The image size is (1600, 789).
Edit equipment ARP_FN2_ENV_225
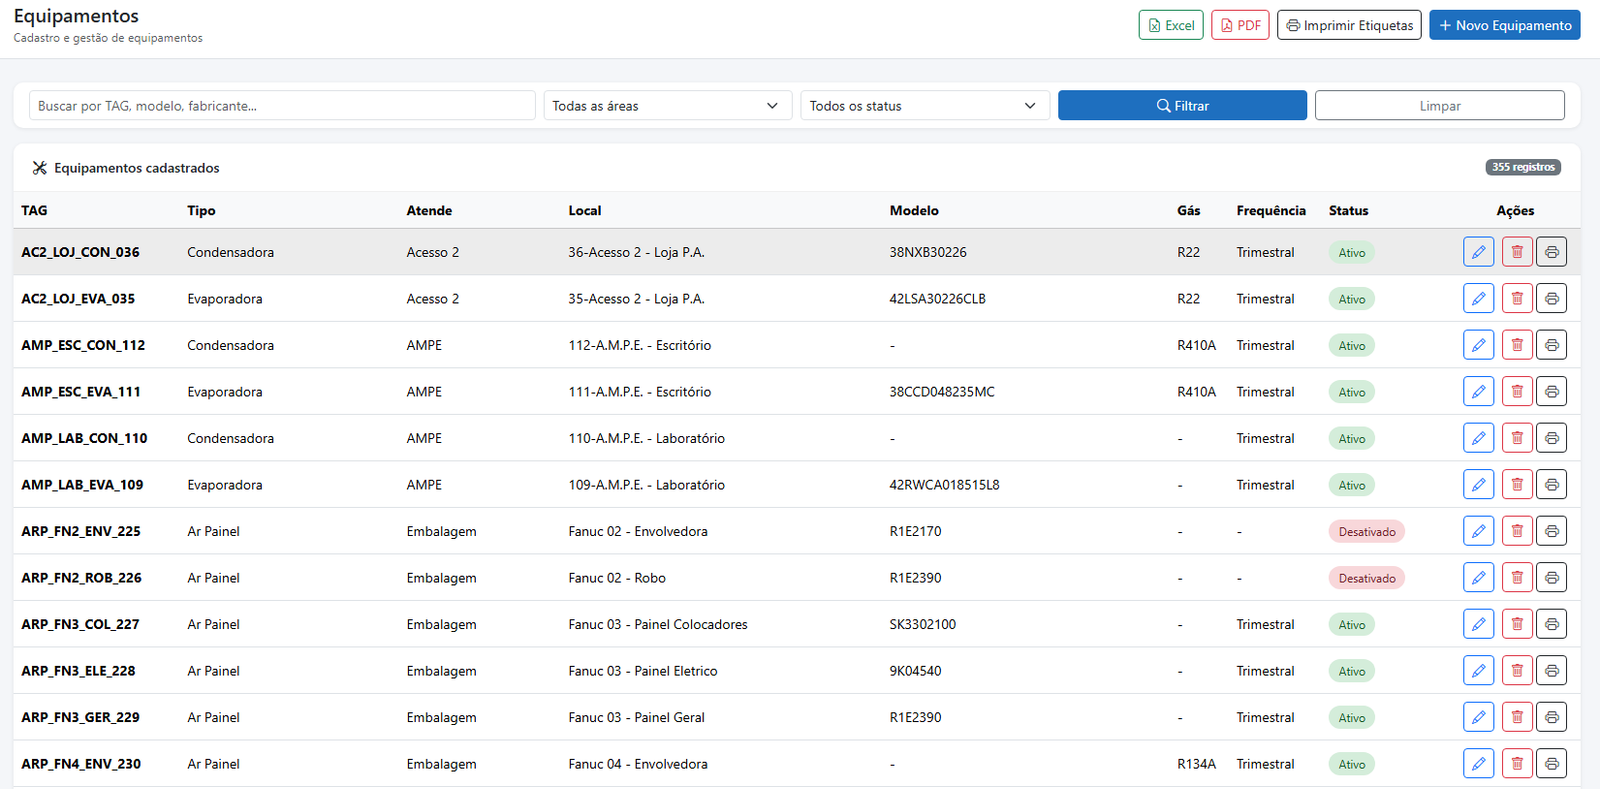pyautogui.click(x=1478, y=531)
